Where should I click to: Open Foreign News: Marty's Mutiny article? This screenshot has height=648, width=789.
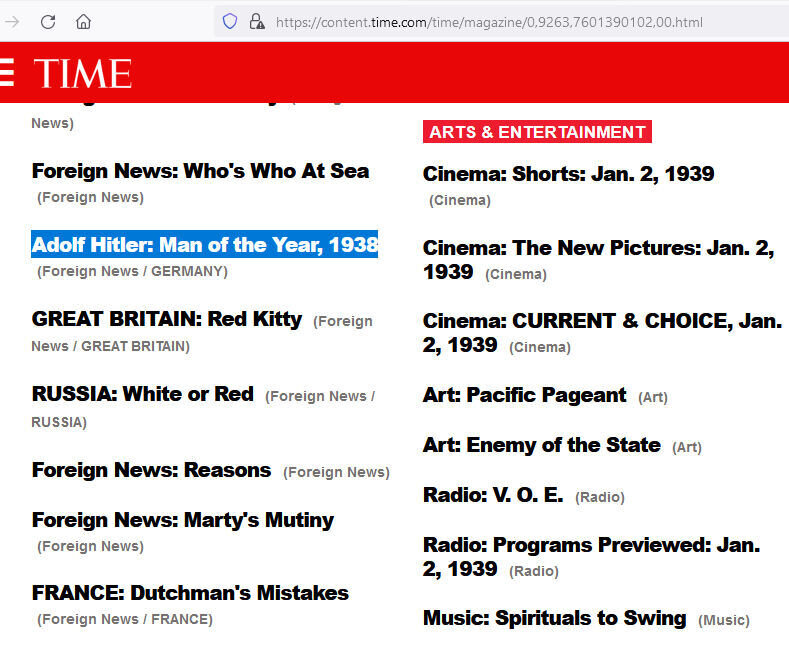(183, 520)
